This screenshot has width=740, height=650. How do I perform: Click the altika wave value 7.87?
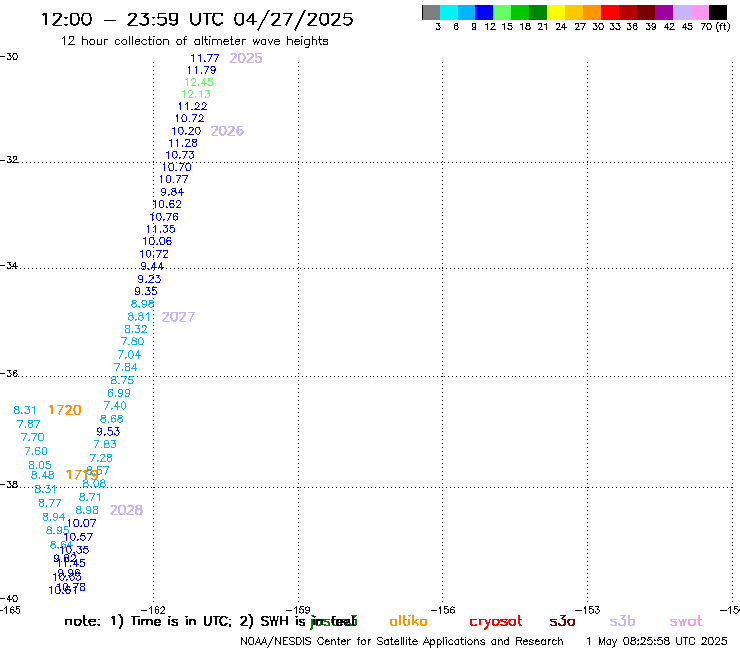(29, 424)
